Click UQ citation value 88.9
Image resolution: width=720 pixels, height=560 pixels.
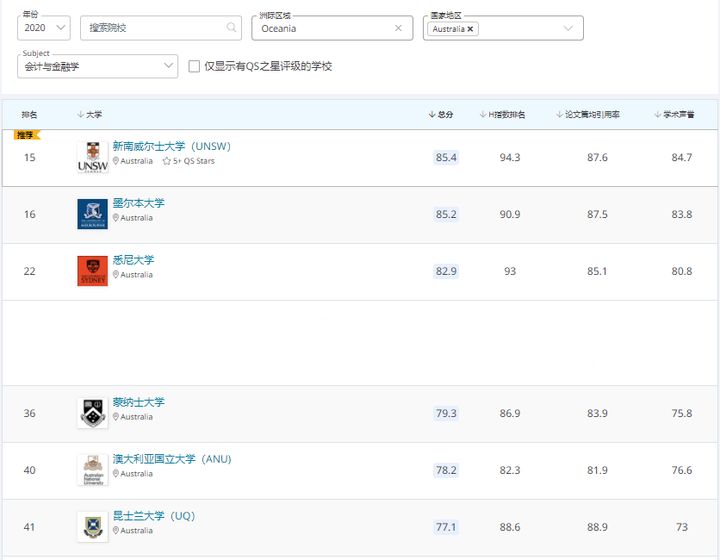[597, 527]
